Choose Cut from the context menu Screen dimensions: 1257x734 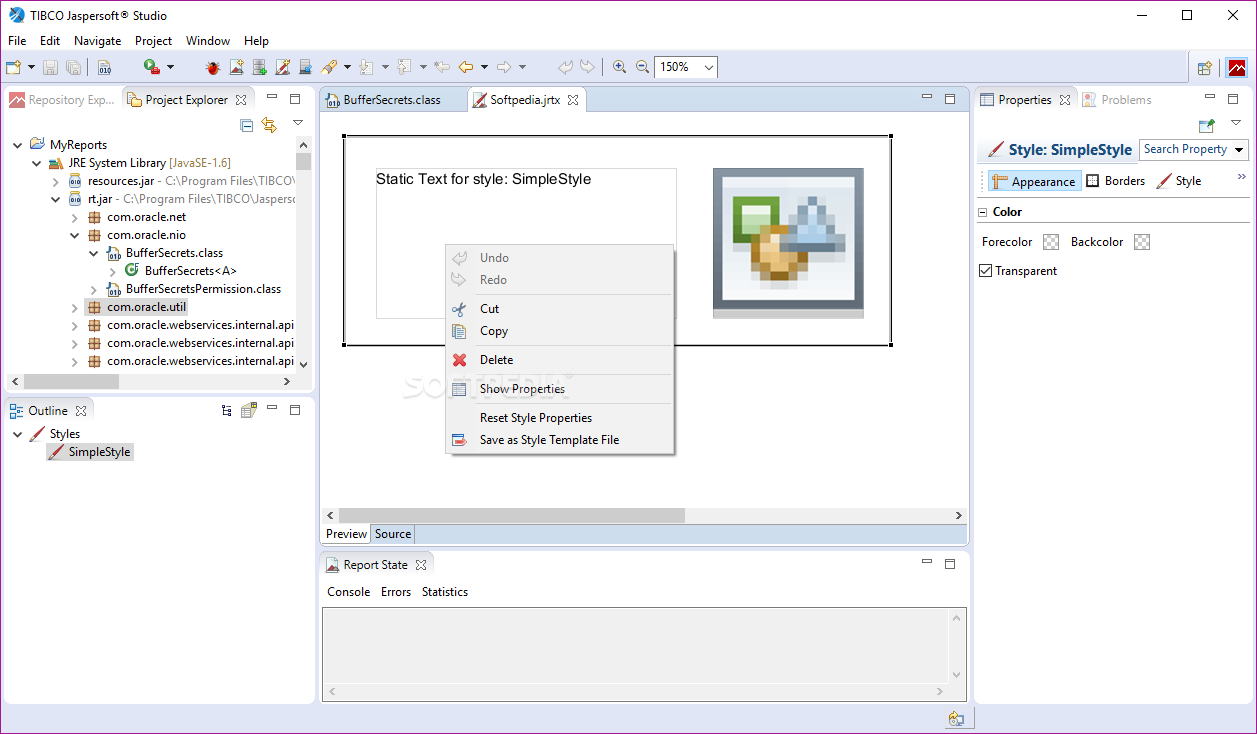click(x=560, y=309)
